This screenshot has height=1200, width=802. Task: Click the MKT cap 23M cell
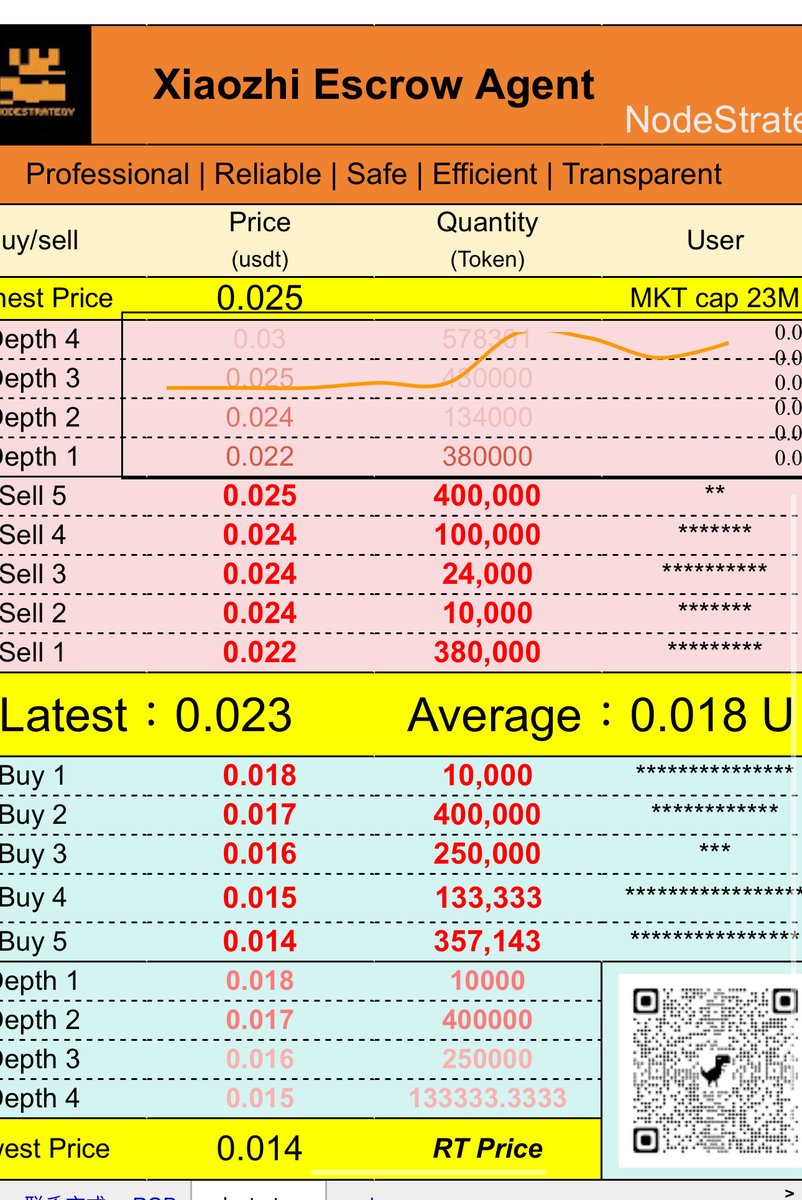[x=714, y=298]
